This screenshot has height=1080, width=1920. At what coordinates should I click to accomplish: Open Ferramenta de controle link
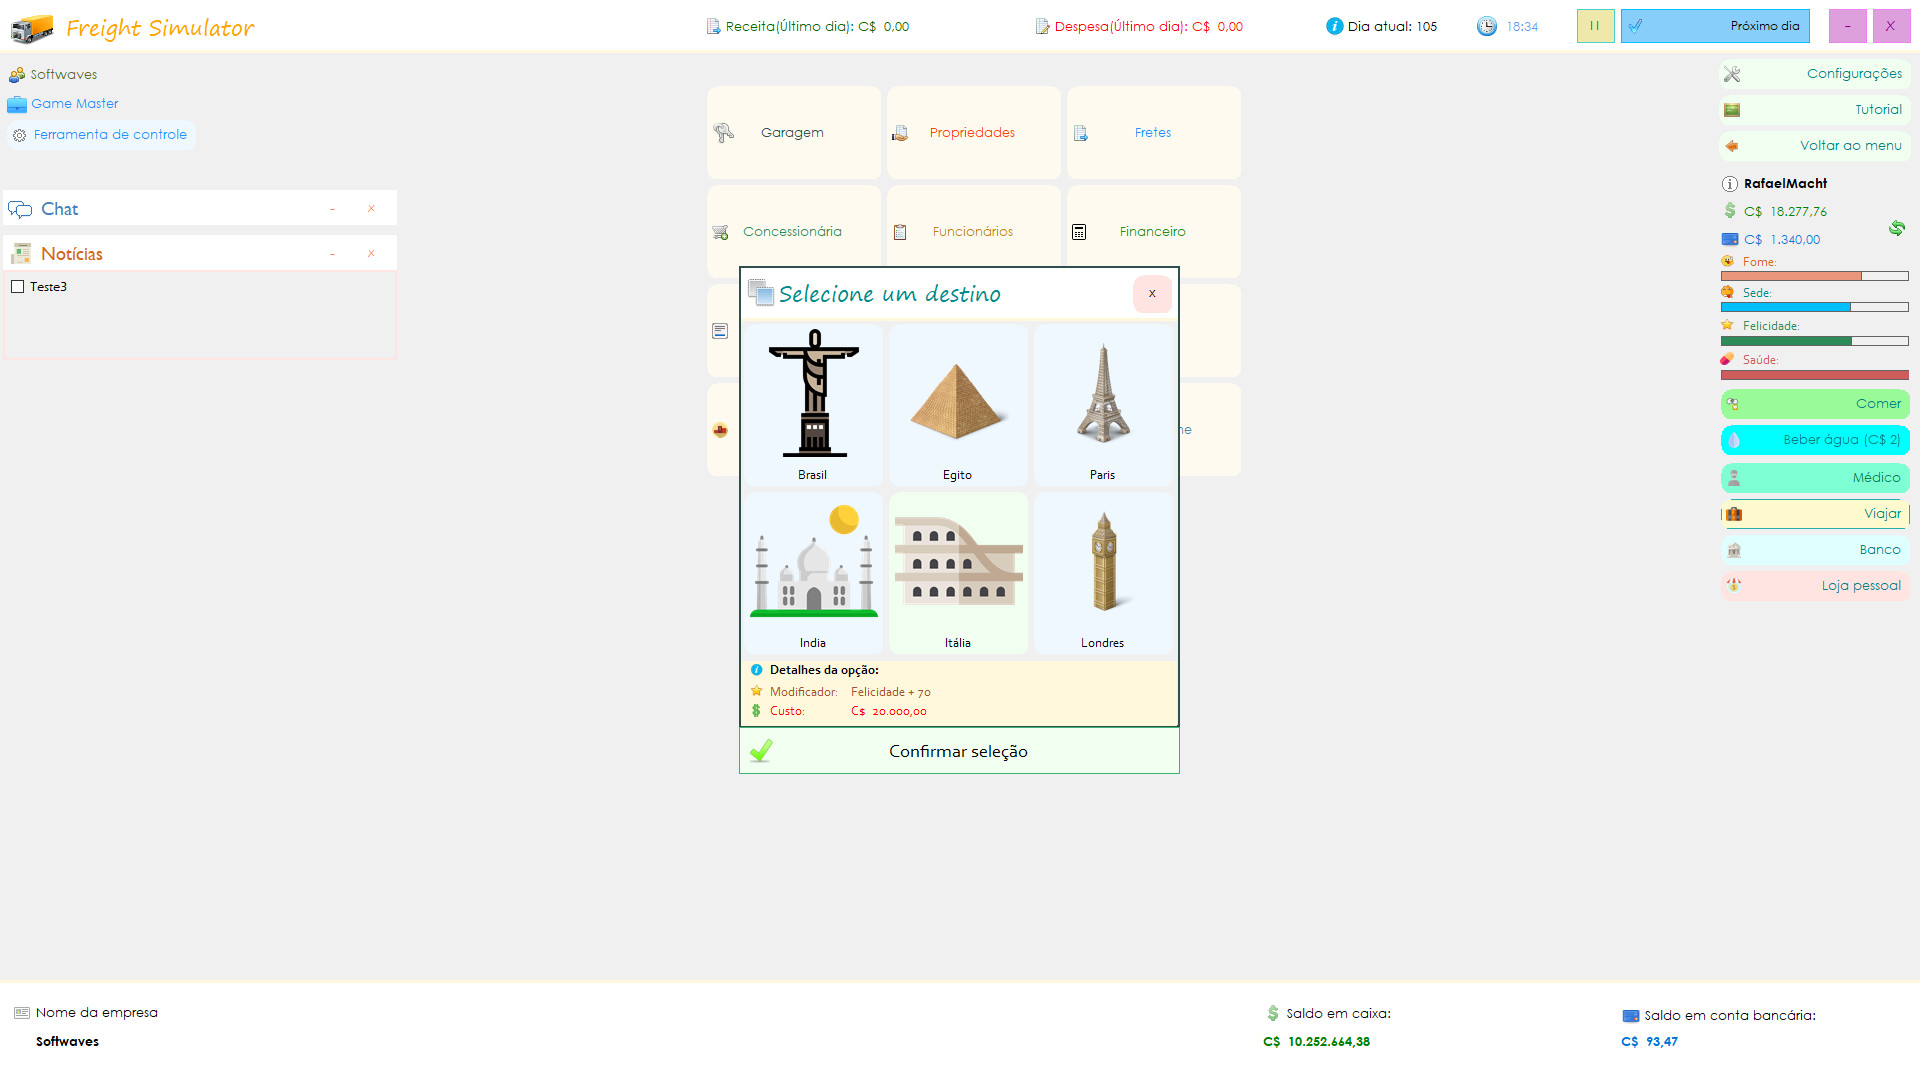pos(110,135)
